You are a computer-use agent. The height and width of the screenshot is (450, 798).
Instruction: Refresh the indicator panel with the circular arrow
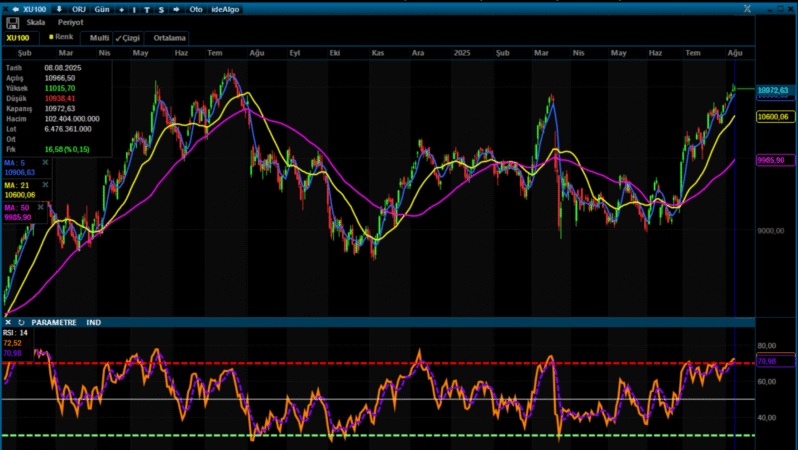[x=21, y=322]
